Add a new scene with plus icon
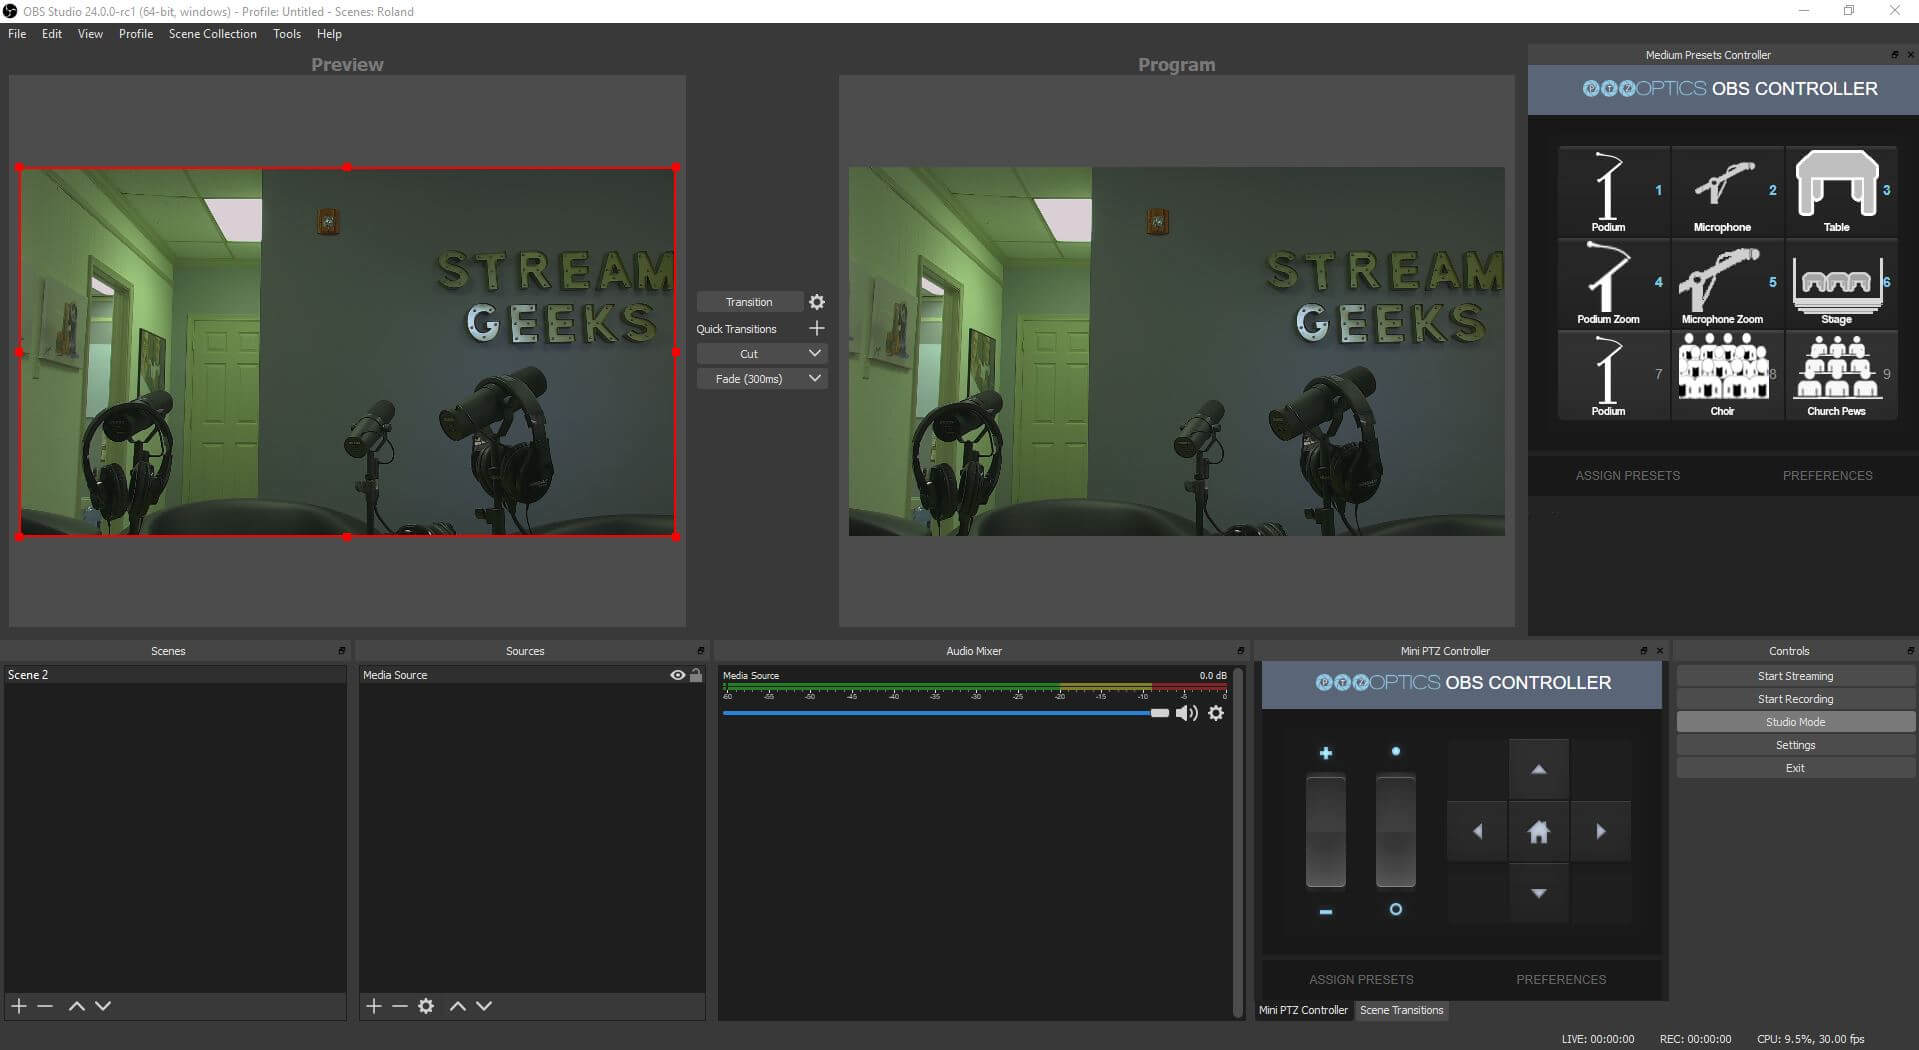 [x=19, y=1006]
